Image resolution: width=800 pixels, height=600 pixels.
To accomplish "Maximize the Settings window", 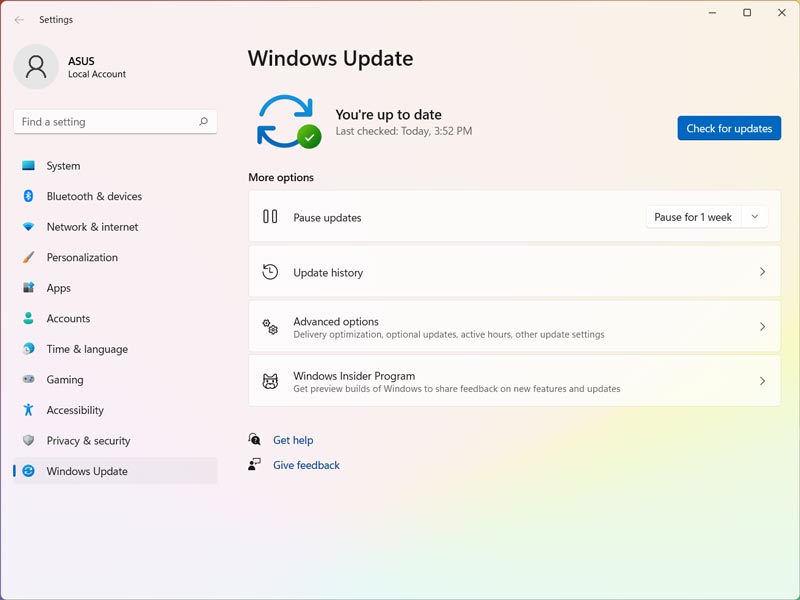I will tap(747, 12).
